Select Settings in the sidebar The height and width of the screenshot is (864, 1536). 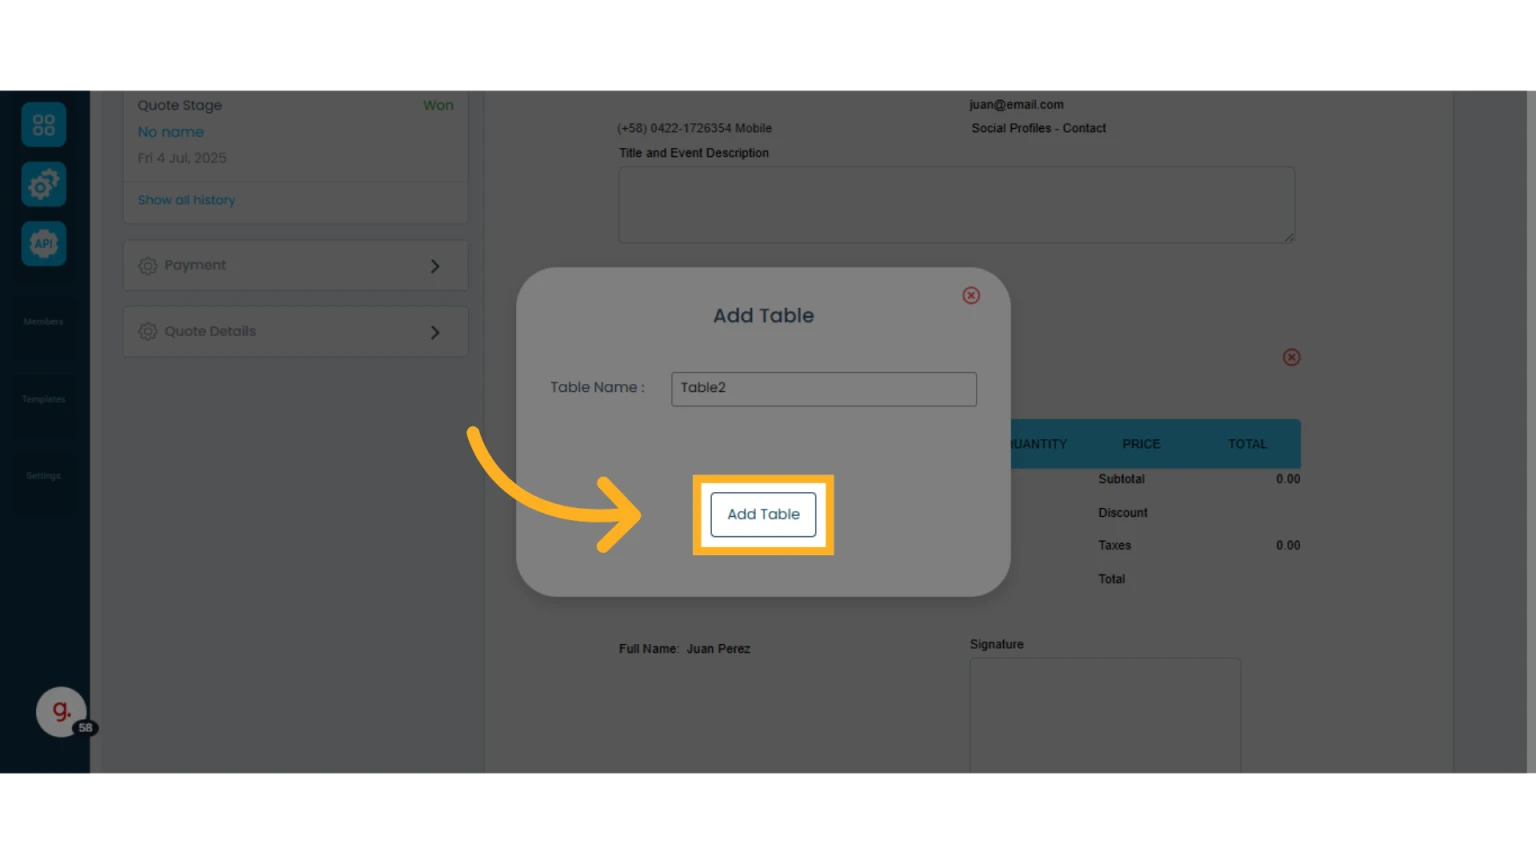click(43, 476)
